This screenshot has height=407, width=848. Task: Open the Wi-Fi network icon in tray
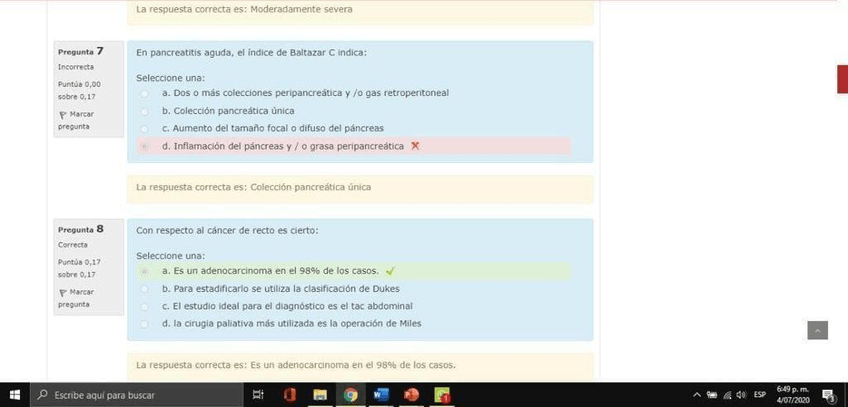point(727,395)
